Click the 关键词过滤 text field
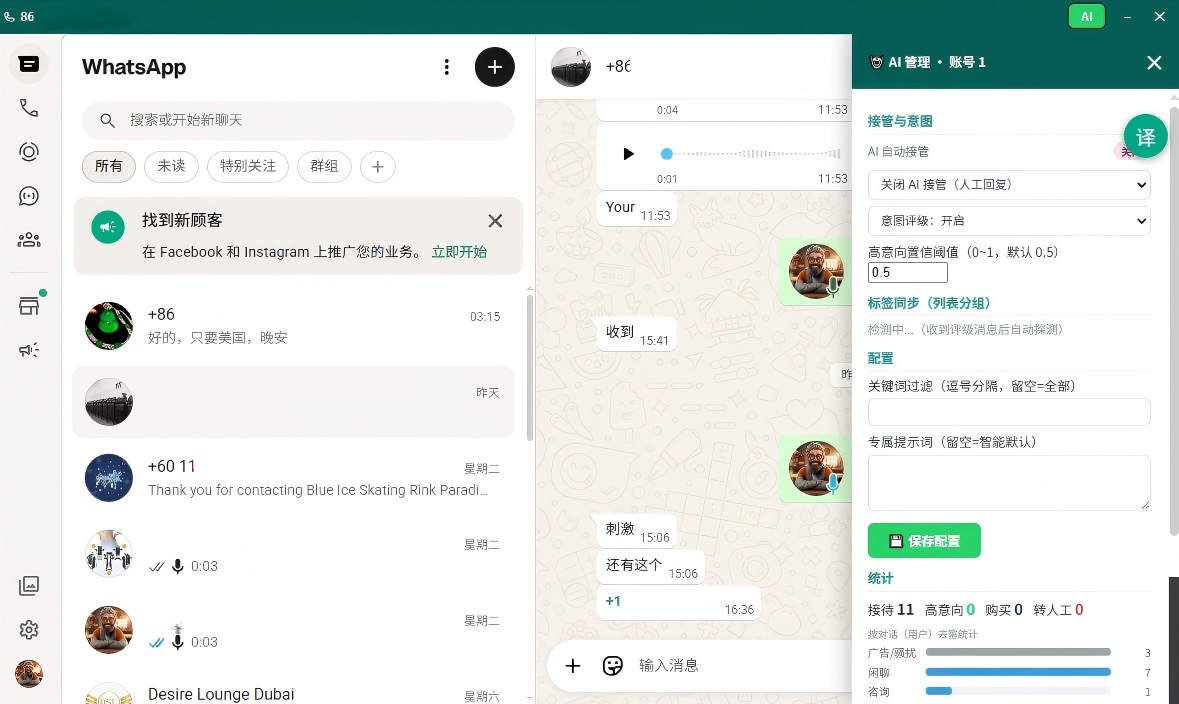The image size is (1179, 704). tap(1009, 412)
